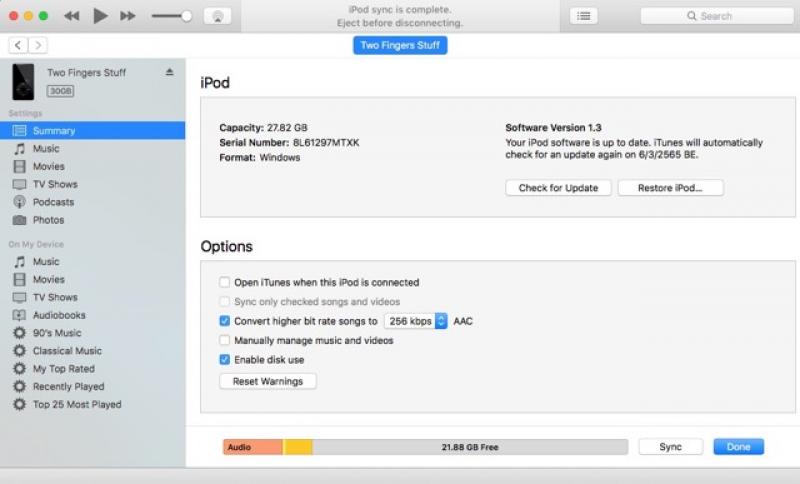Select Summary in Settings
This screenshot has height=484, width=800.
93,131
